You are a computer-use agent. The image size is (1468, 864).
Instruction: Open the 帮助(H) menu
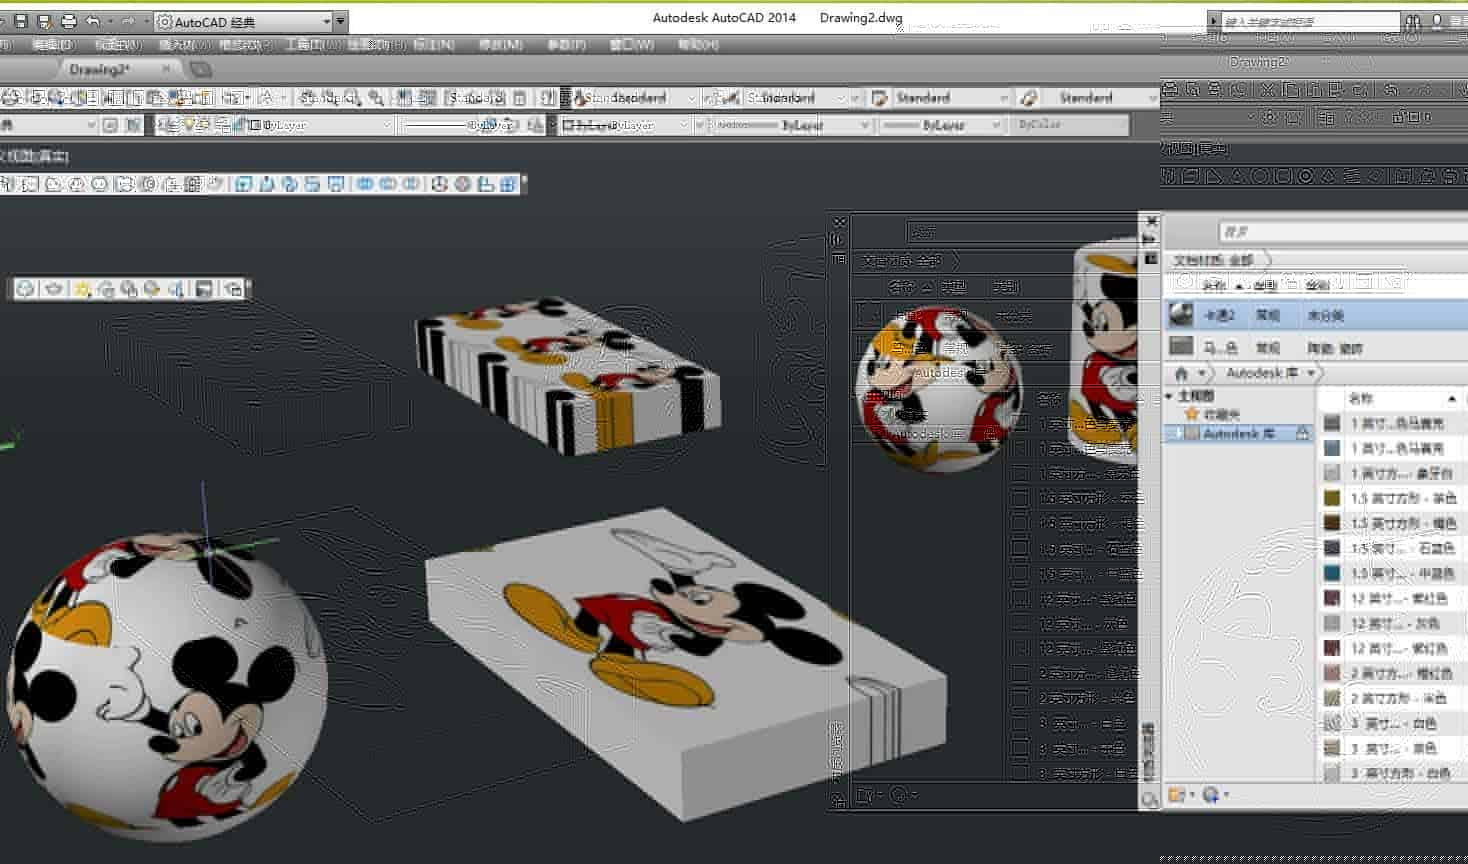pos(698,45)
